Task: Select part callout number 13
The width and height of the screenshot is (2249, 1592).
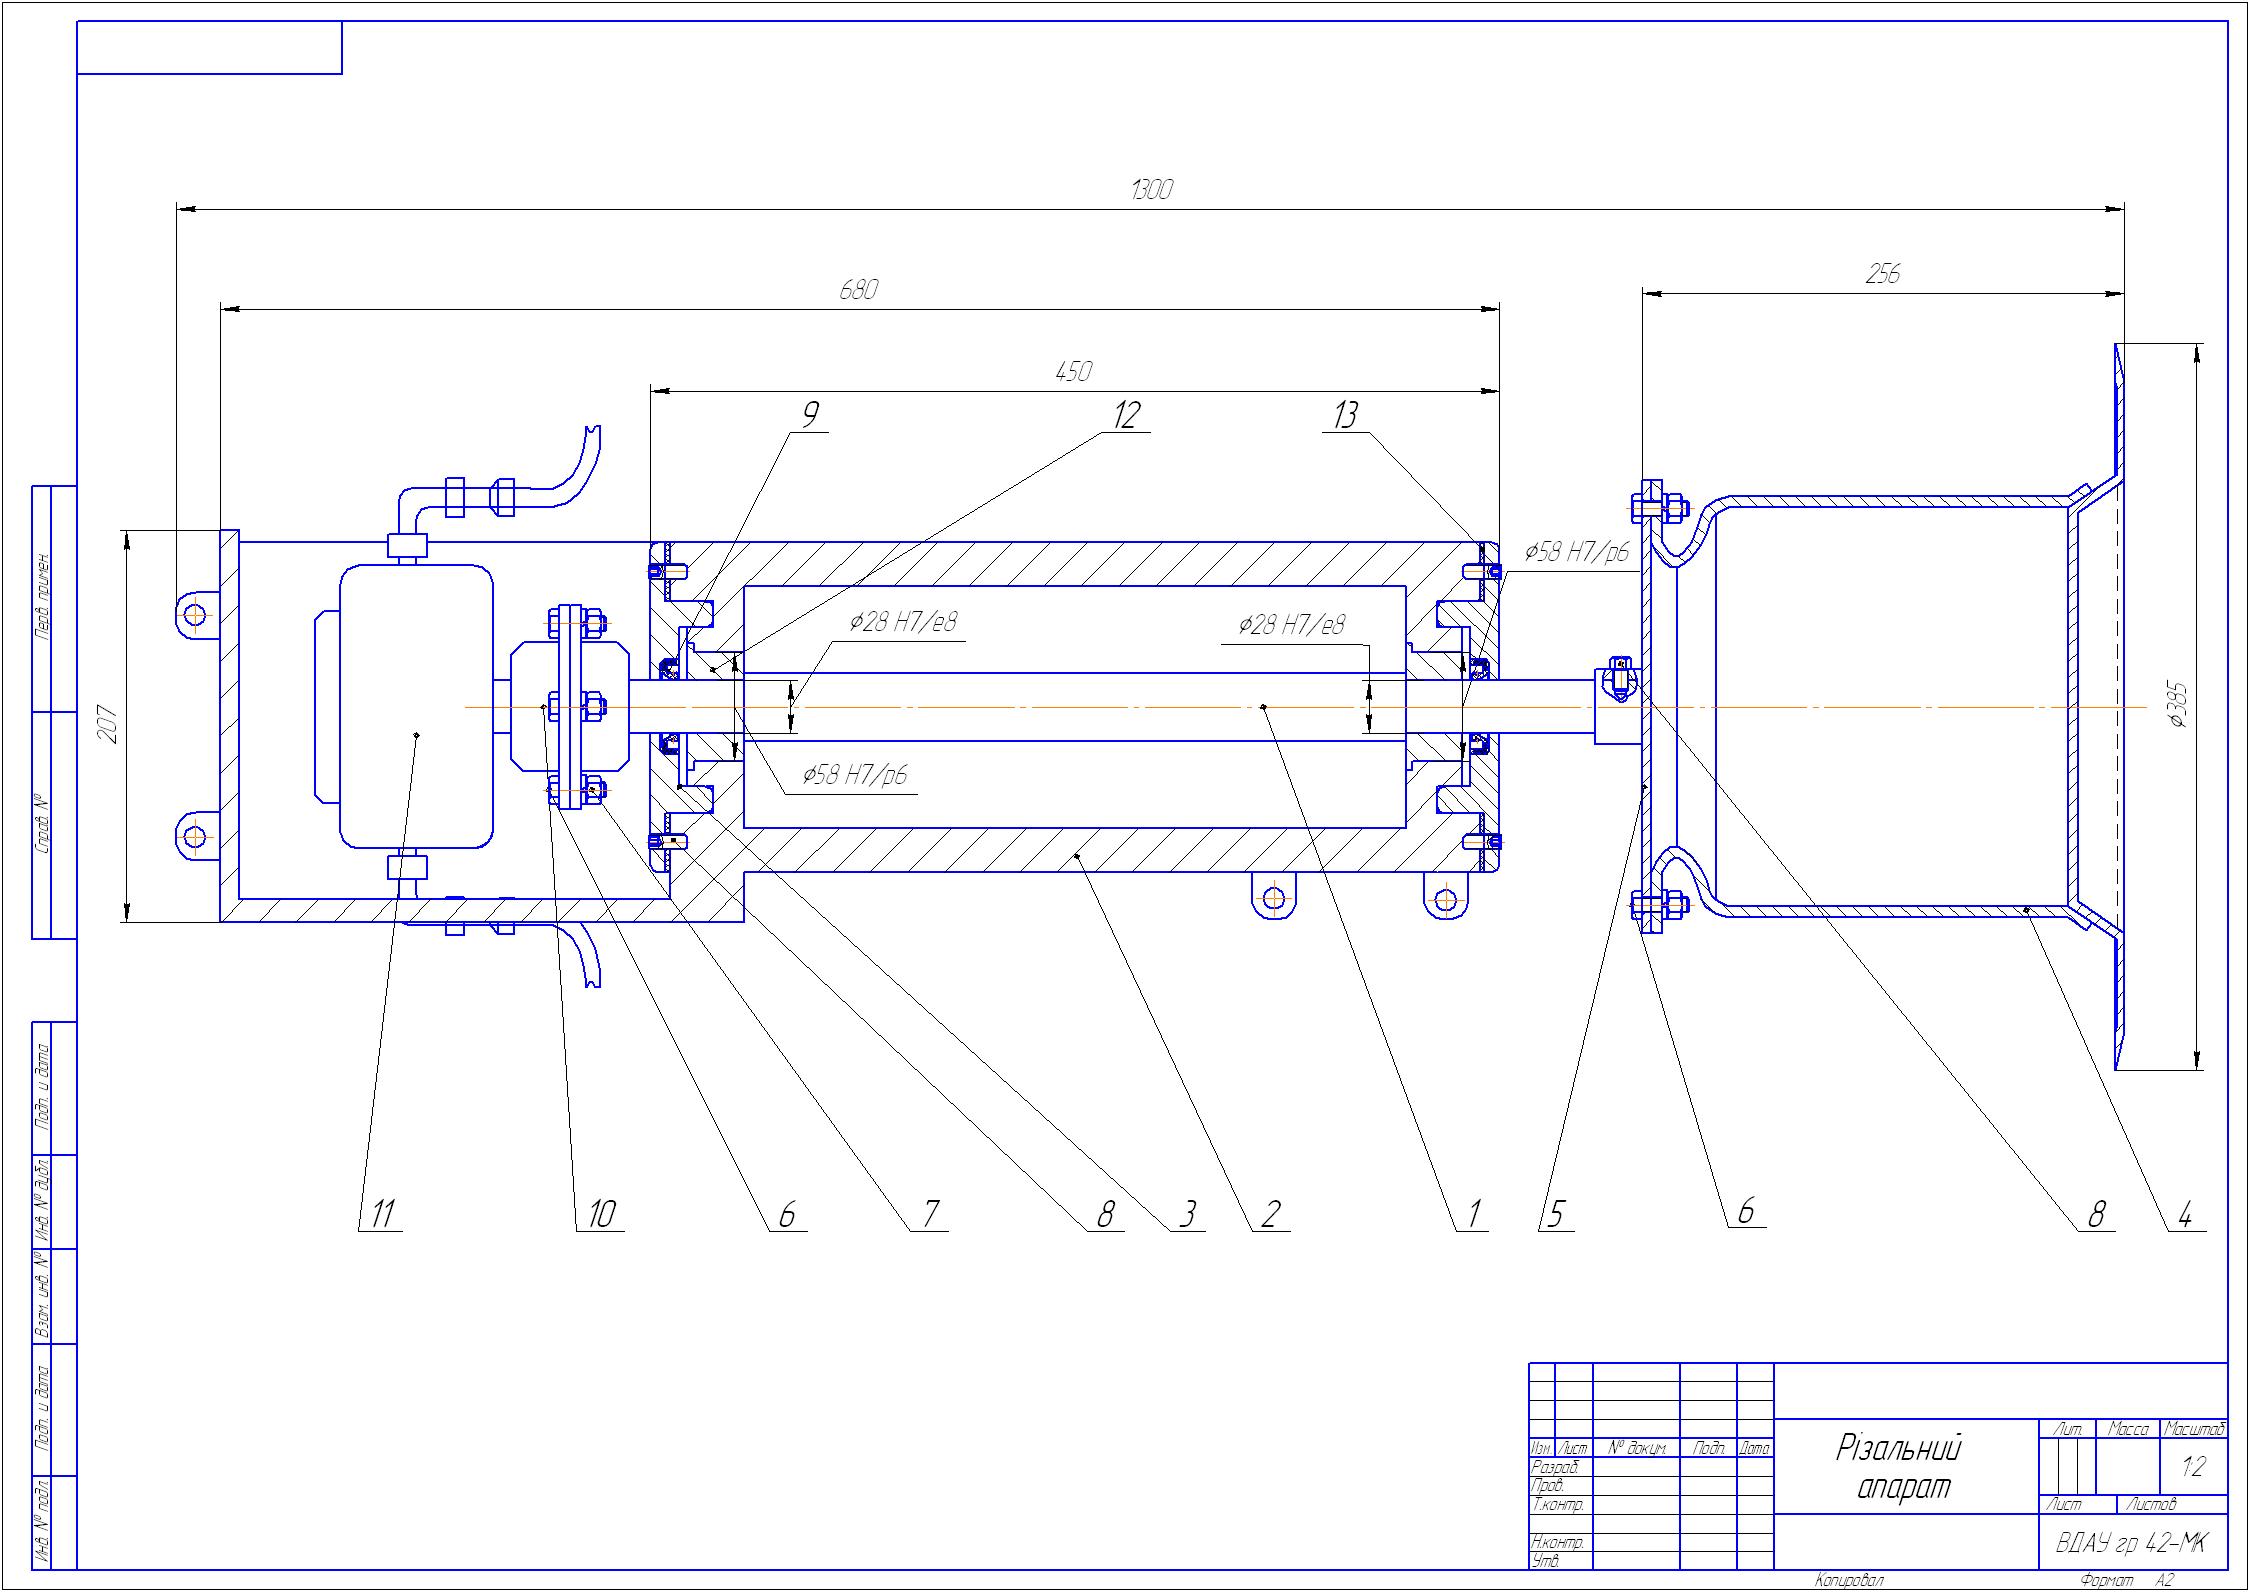Action: [1344, 414]
